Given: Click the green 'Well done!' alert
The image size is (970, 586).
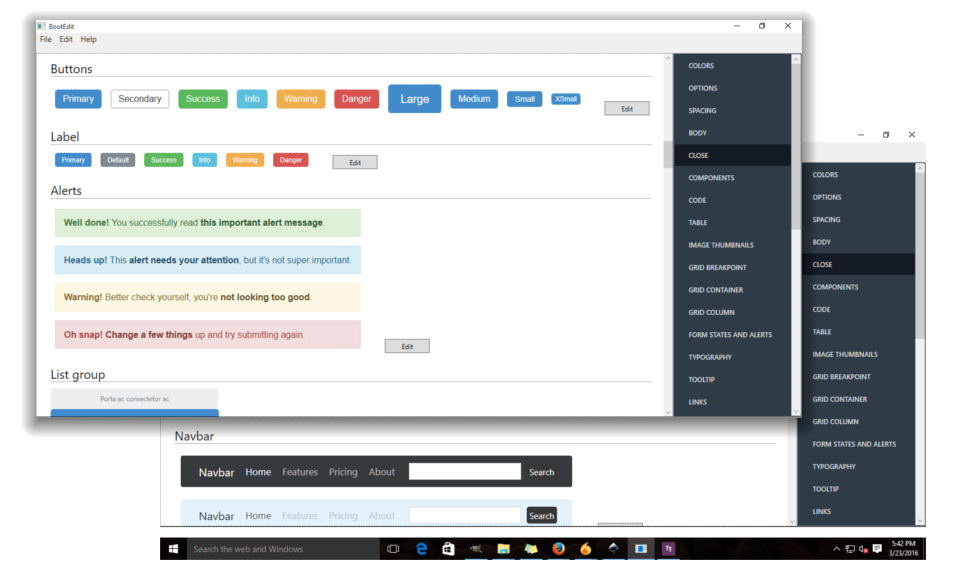Looking at the screenshot, I should point(208,223).
